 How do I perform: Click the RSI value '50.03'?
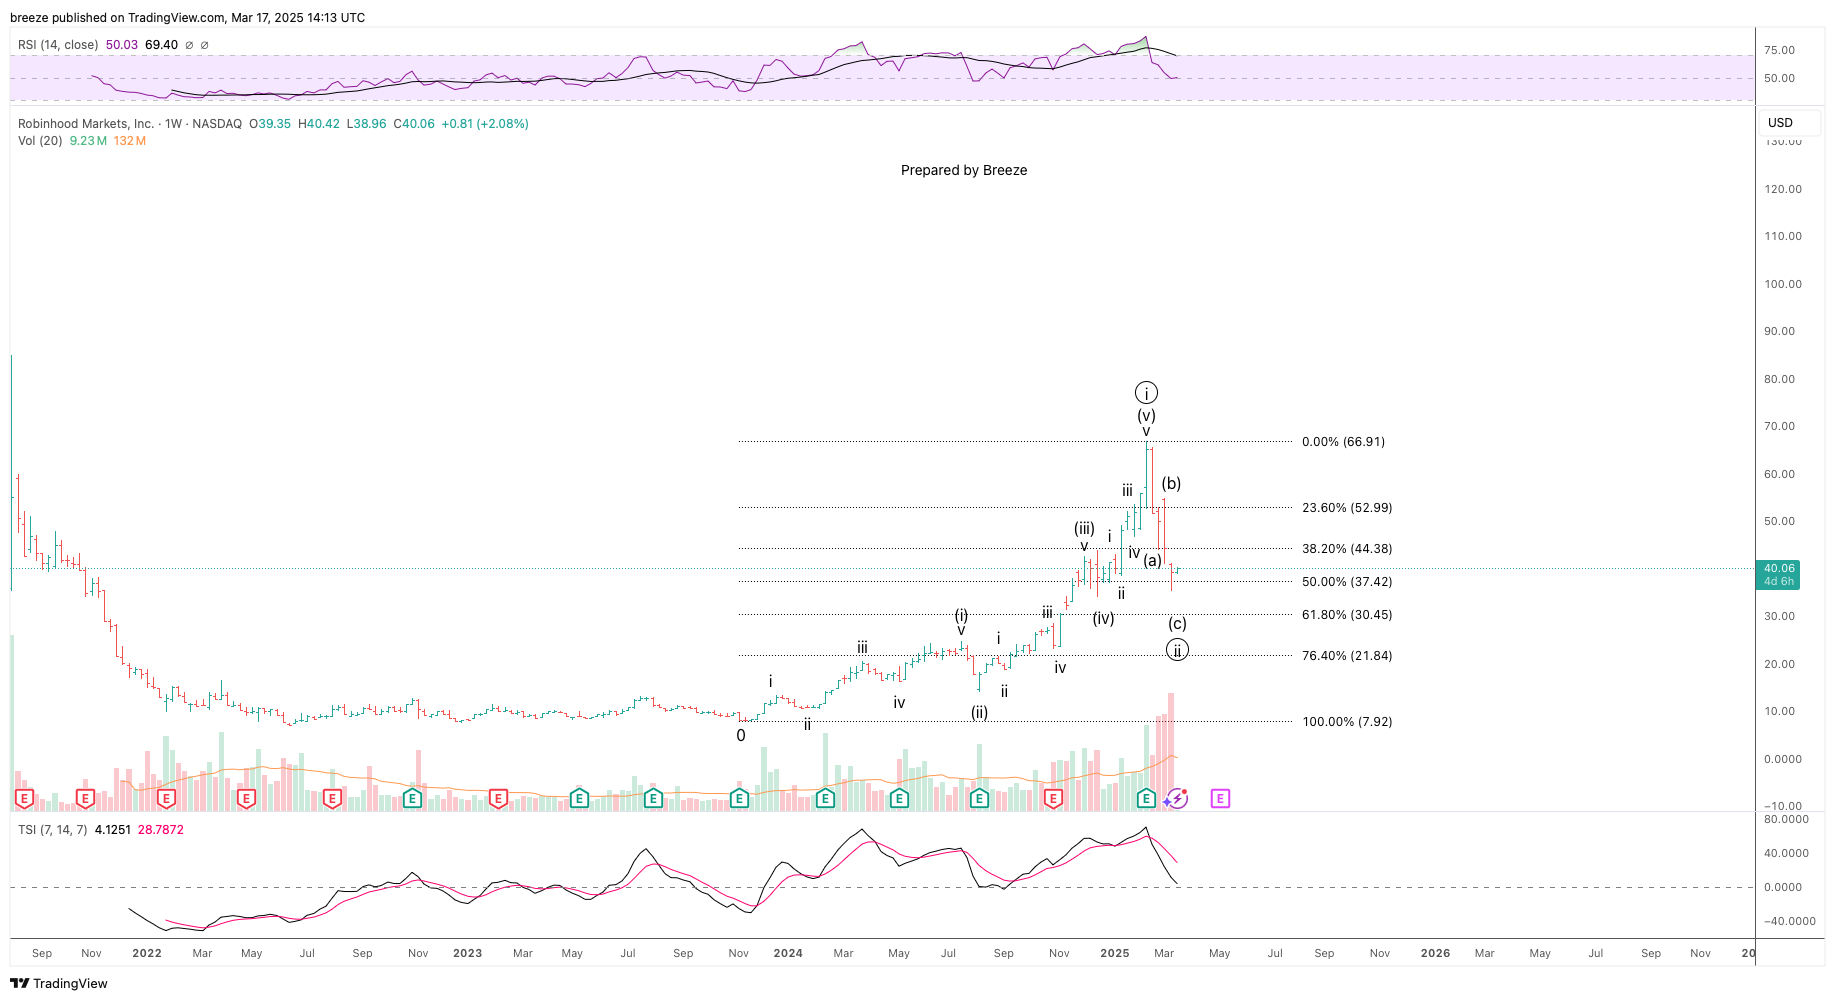(x=122, y=45)
